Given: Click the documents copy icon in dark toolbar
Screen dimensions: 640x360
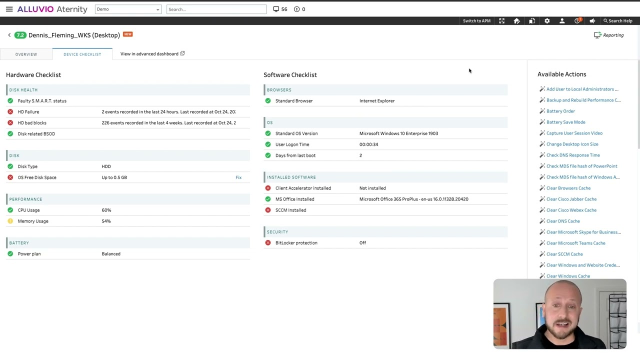Looking at the screenshot, I should point(532,21).
